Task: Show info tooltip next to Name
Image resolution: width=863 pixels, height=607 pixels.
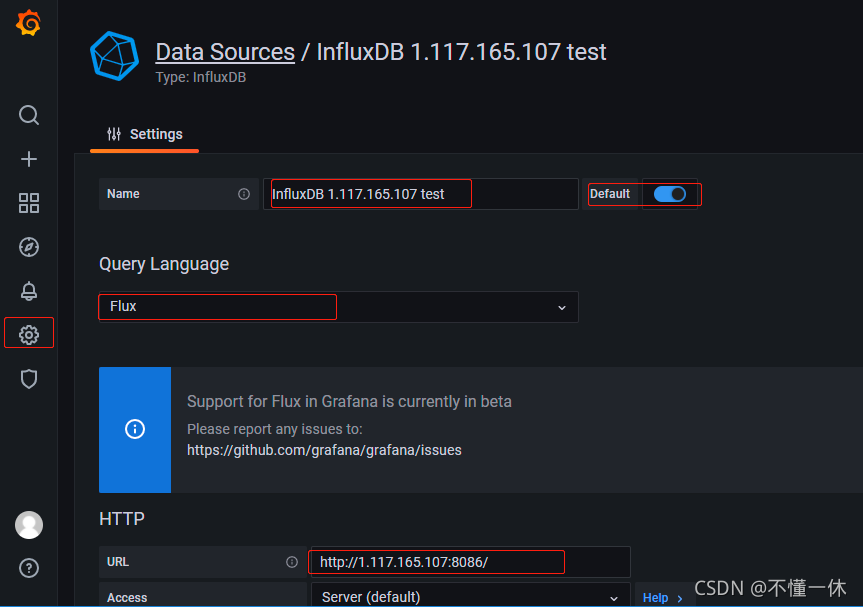Action: click(x=244, y=194)
